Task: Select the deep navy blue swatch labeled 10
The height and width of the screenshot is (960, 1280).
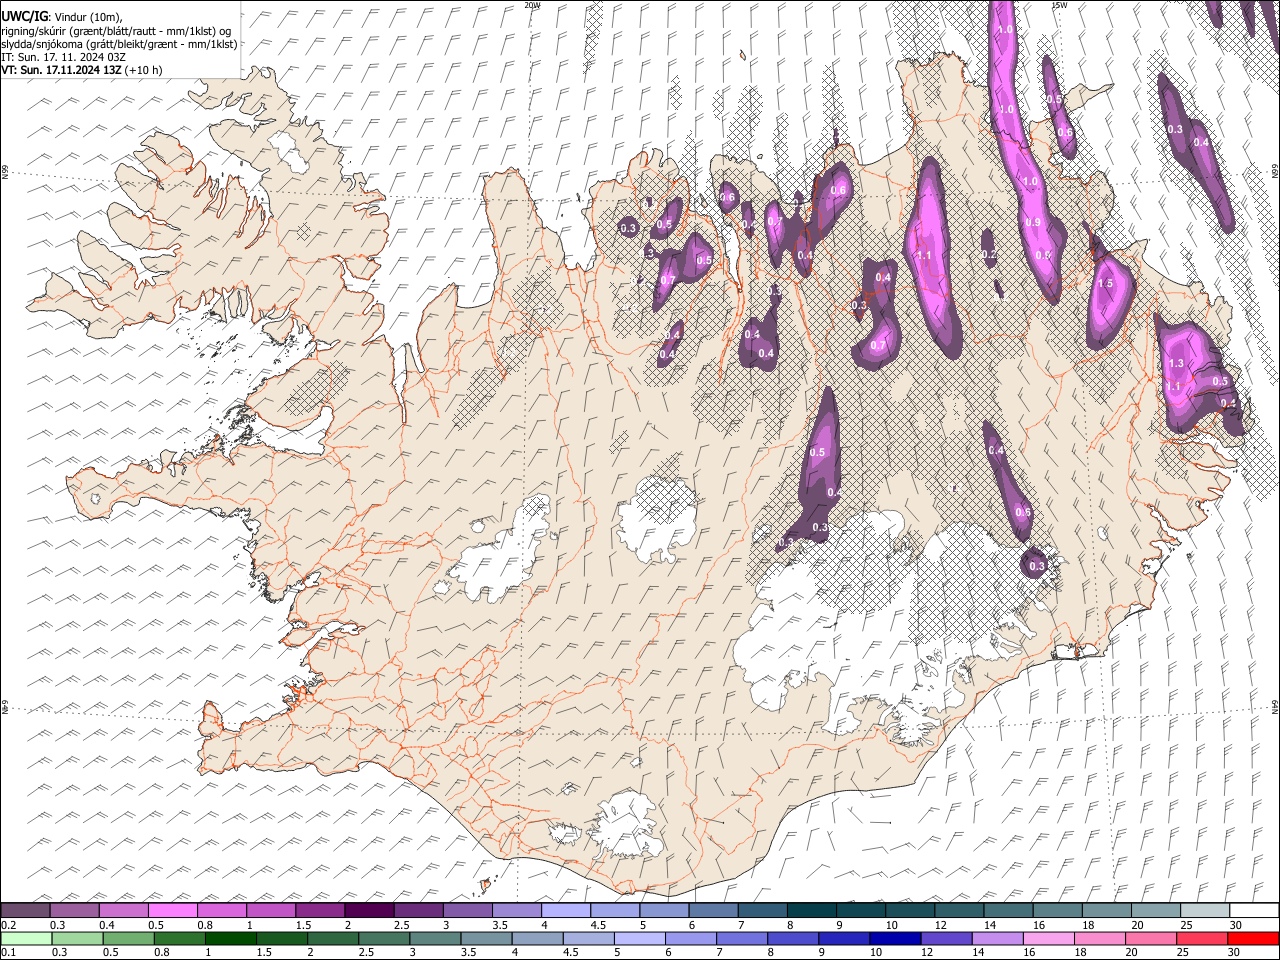Action: pyautogui.click(x=894, y=938)
